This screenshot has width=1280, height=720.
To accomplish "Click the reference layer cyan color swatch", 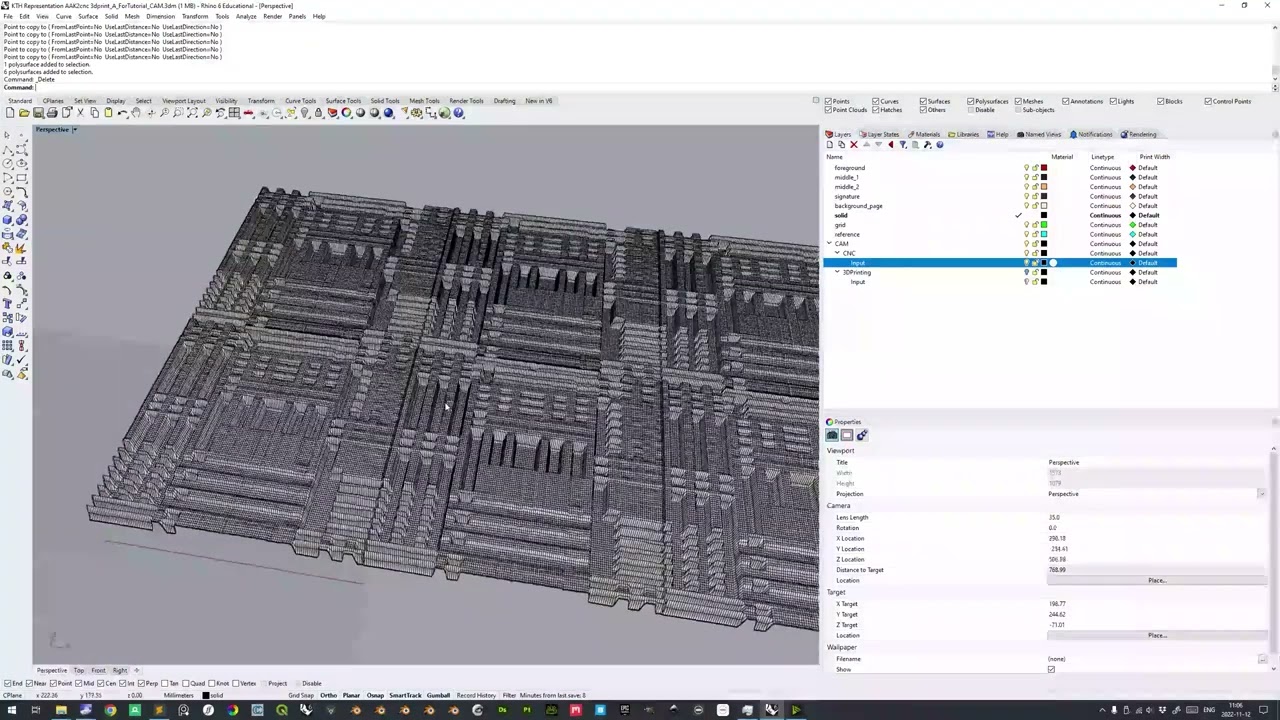I will (x=1044, y=234).
